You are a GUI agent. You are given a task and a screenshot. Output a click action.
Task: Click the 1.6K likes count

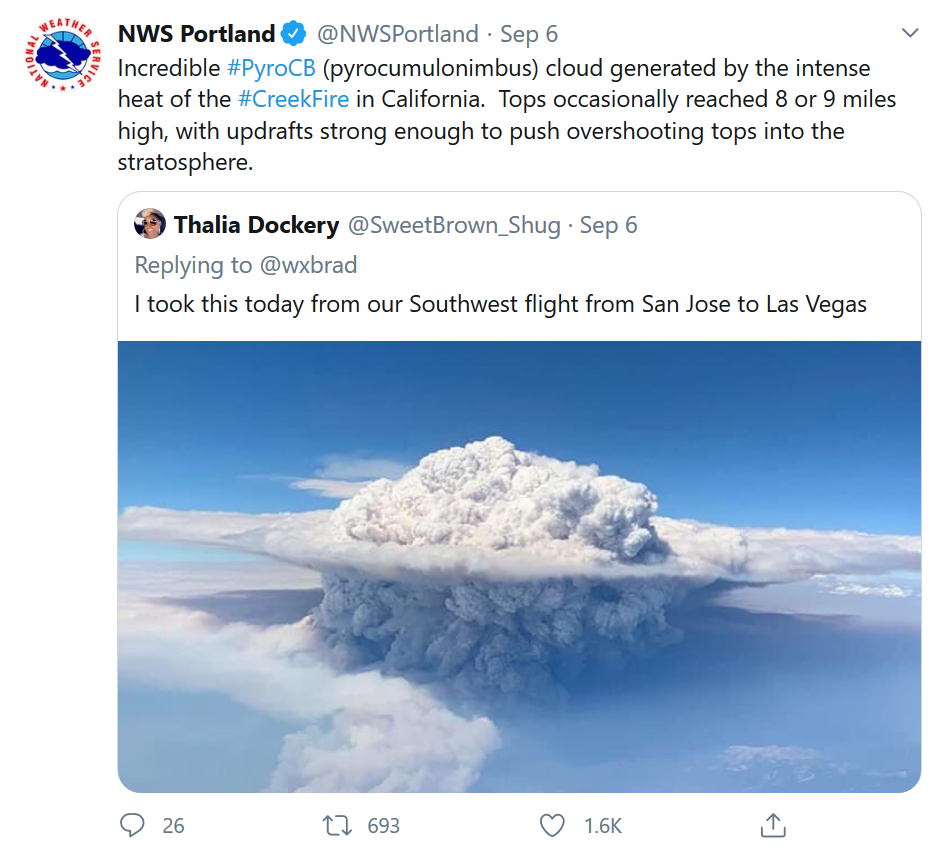603,825
